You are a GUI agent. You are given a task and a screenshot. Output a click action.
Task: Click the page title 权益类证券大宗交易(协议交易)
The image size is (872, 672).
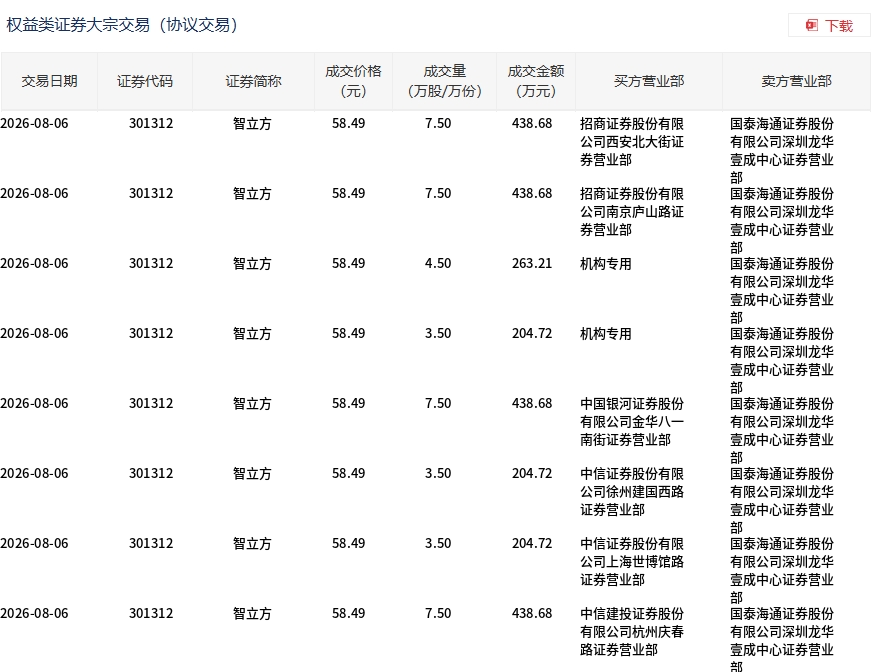(x=122, y=25)
